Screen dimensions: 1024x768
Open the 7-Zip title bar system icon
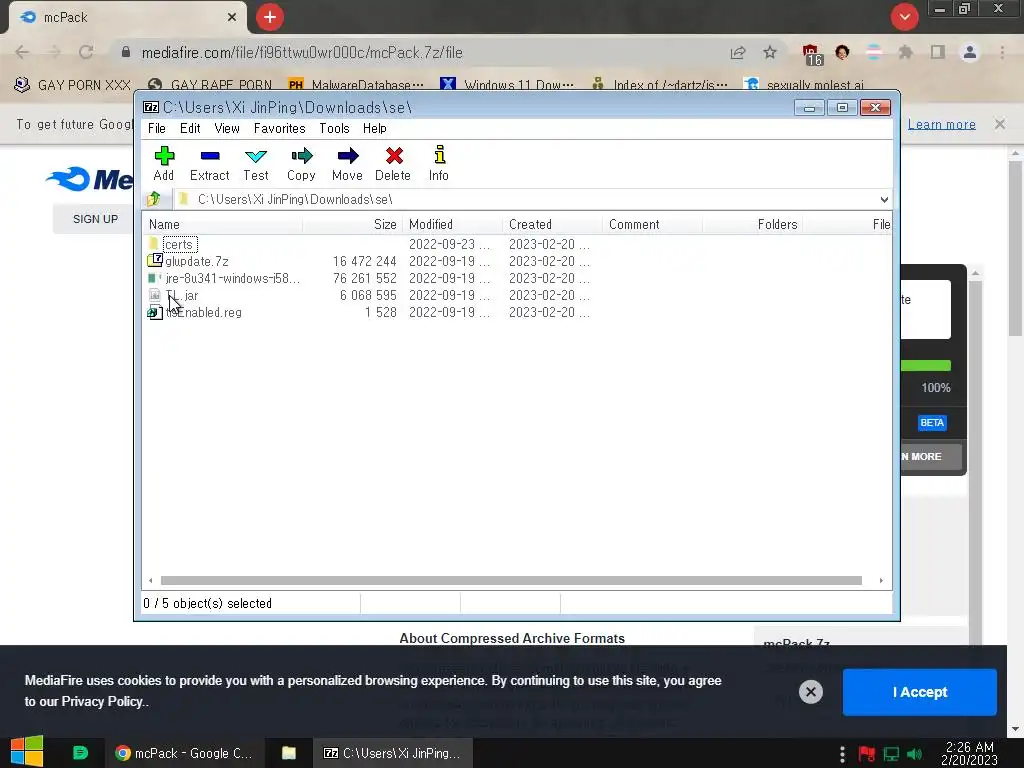tap(151, 107)
